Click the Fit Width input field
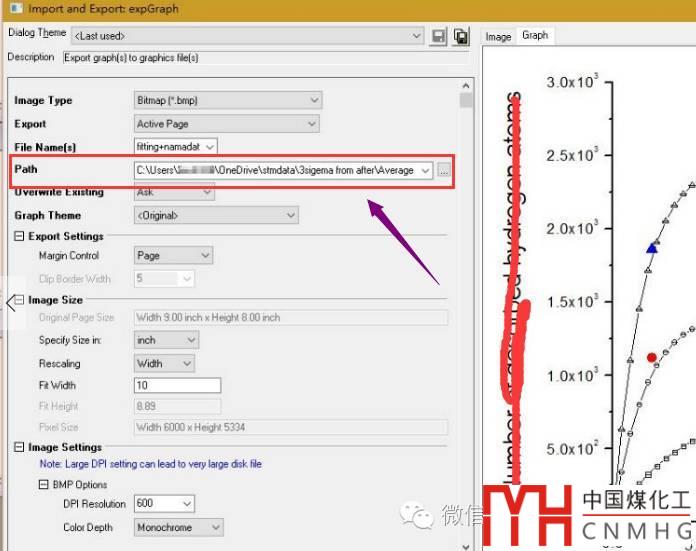696x551 pixels. pos(176,385)
